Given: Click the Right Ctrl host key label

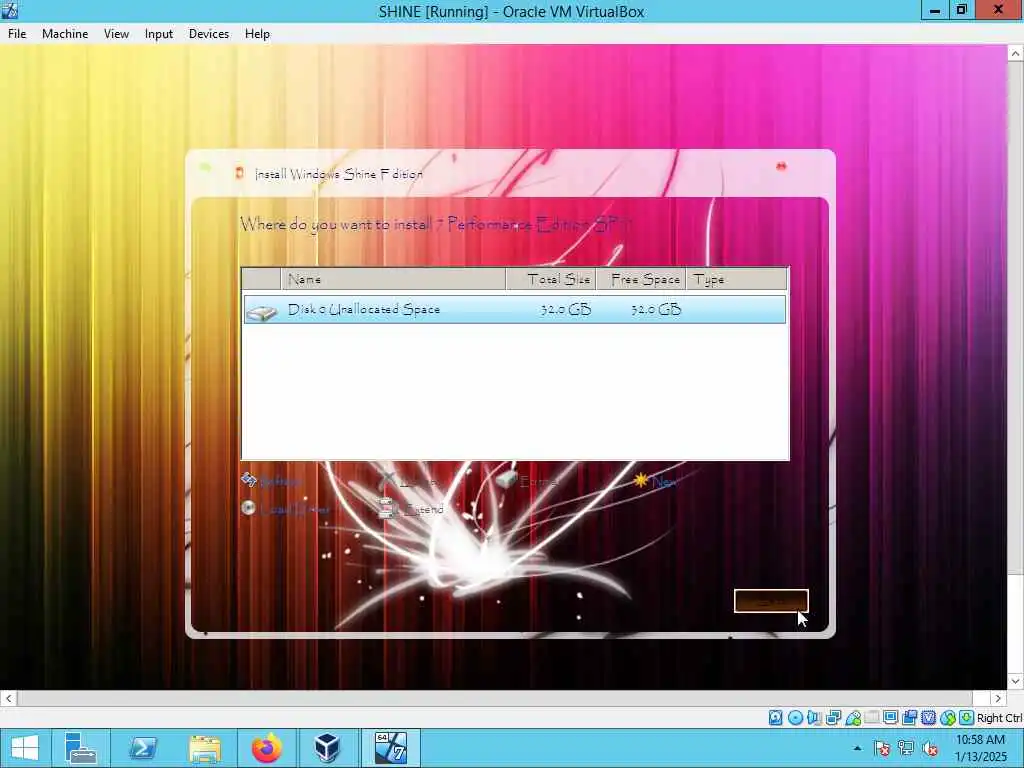Looking at the screenshot, I should pos(999,718).
